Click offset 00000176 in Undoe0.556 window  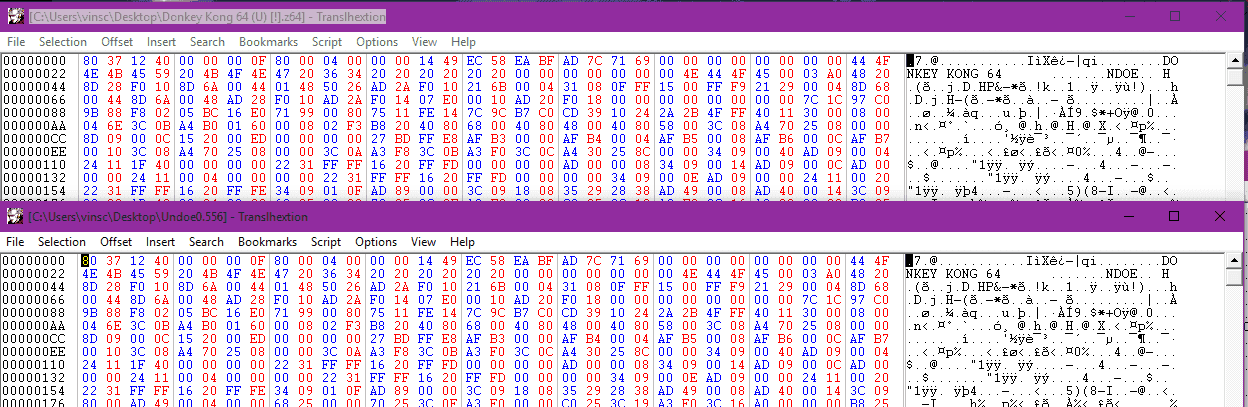pyautogui.click(x=33, y=402)
